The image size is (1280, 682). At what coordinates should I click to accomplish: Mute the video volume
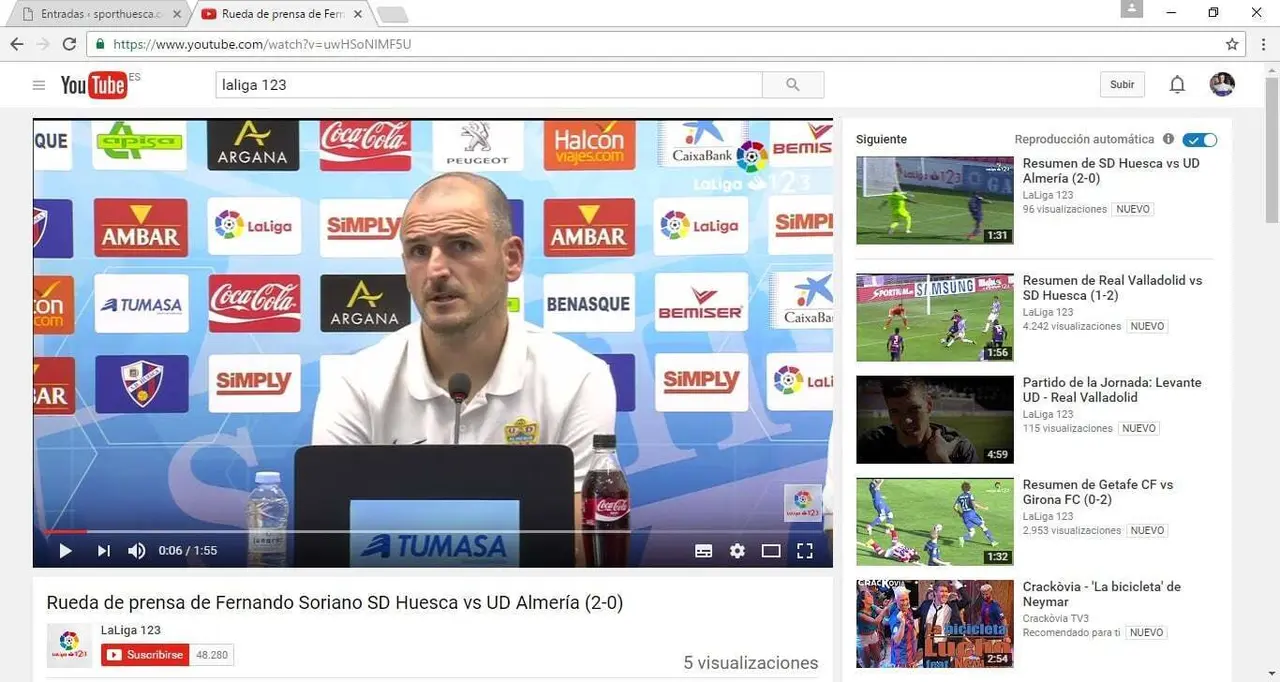pyautogui.click(x=137, y=550)
